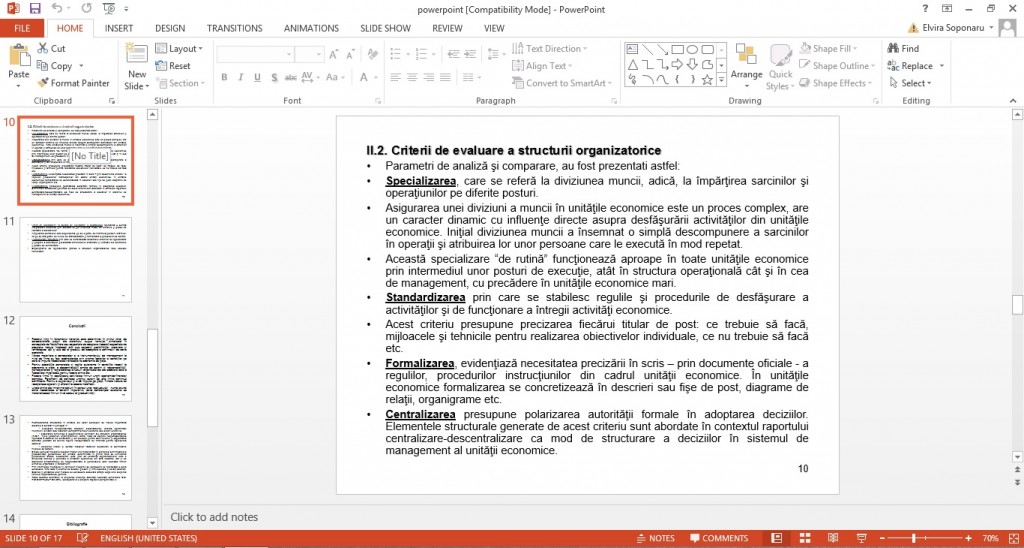Open the DESIGN ribbon tab
The width and height of the screenshot is (1024, 548).
pyautogui.click(x=170, y=28)
